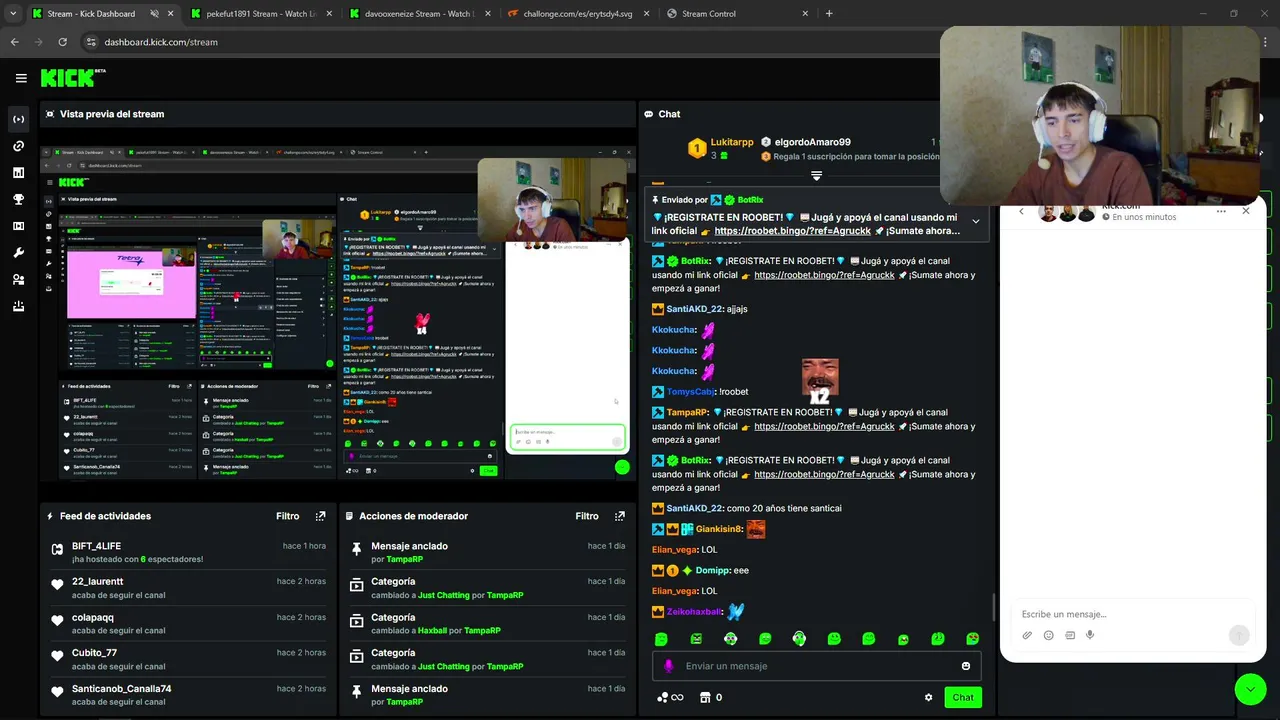Image resolution: width=1280 pixels, height=720 pixels.
Task: Select 22_laurentt follow activity row
Action: 189,587
